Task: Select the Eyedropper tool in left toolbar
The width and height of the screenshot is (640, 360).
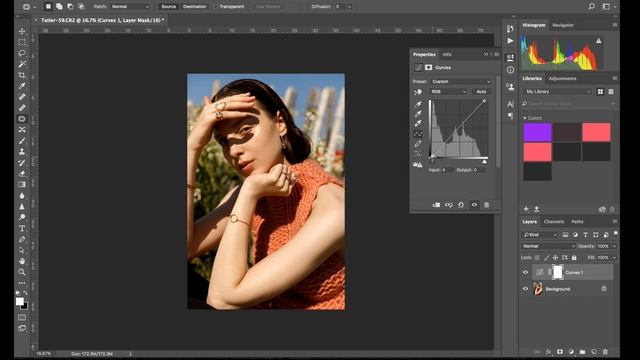Action: click(22, 86)
